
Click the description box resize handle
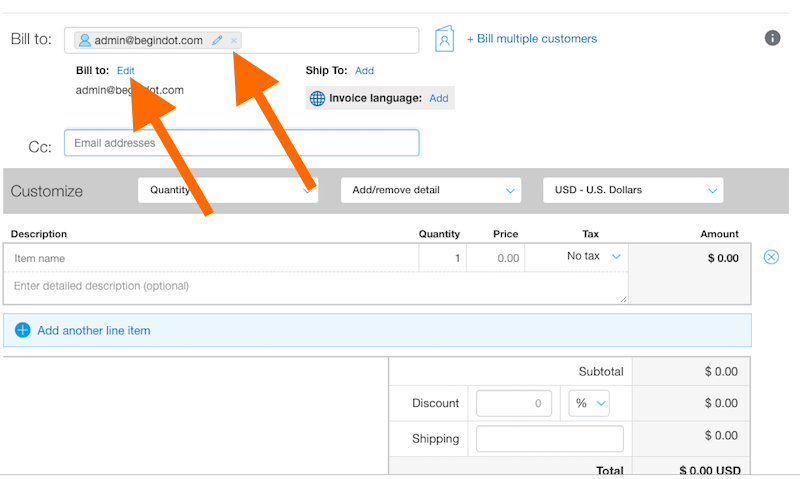[x=623, y=299]
